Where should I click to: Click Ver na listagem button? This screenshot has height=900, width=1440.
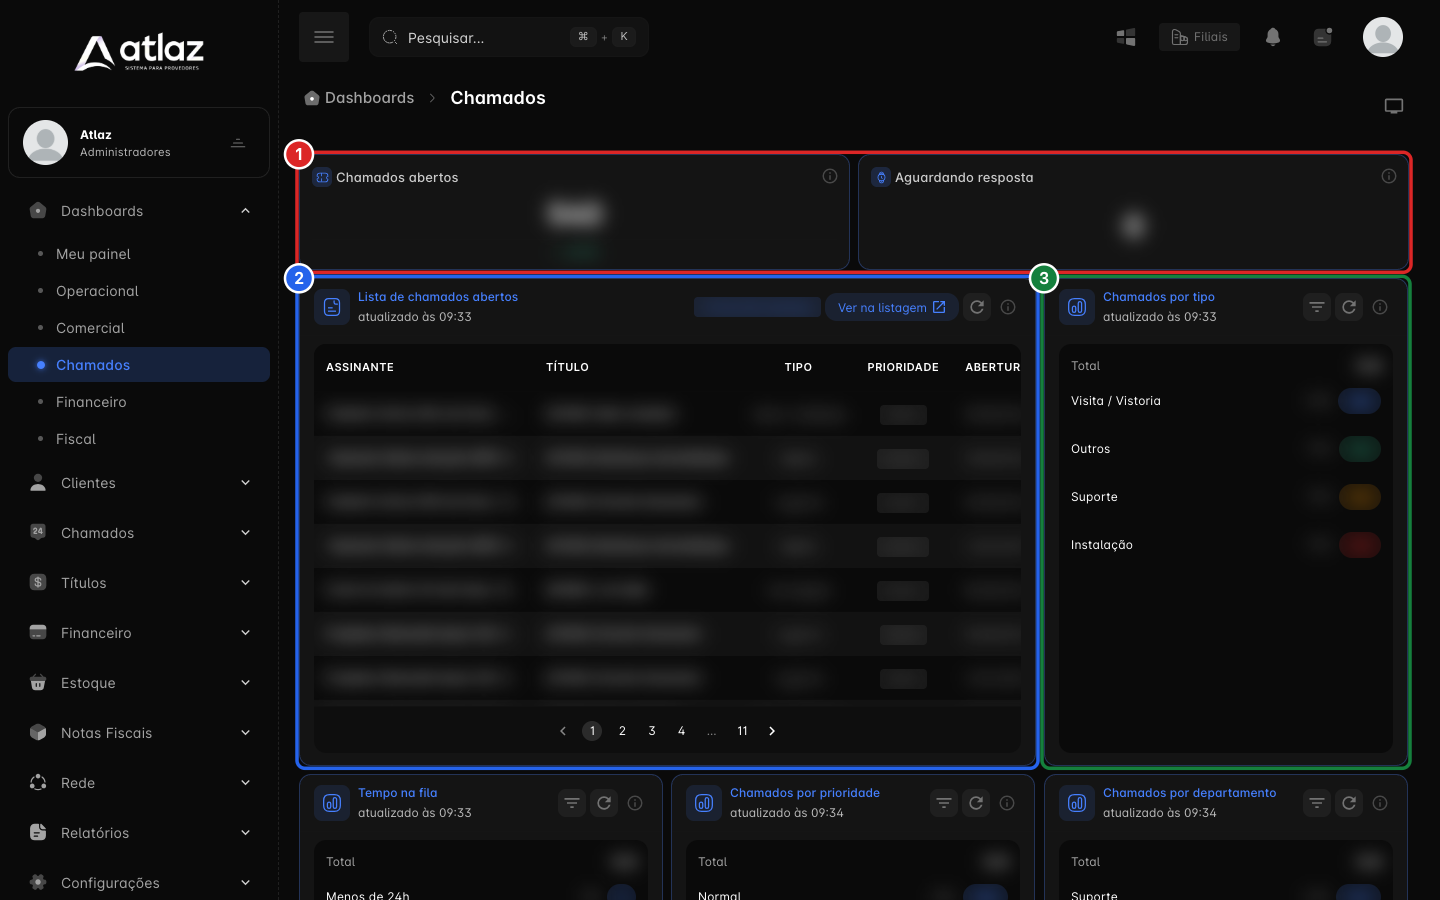pyautogui.click(x=892, y=307)
